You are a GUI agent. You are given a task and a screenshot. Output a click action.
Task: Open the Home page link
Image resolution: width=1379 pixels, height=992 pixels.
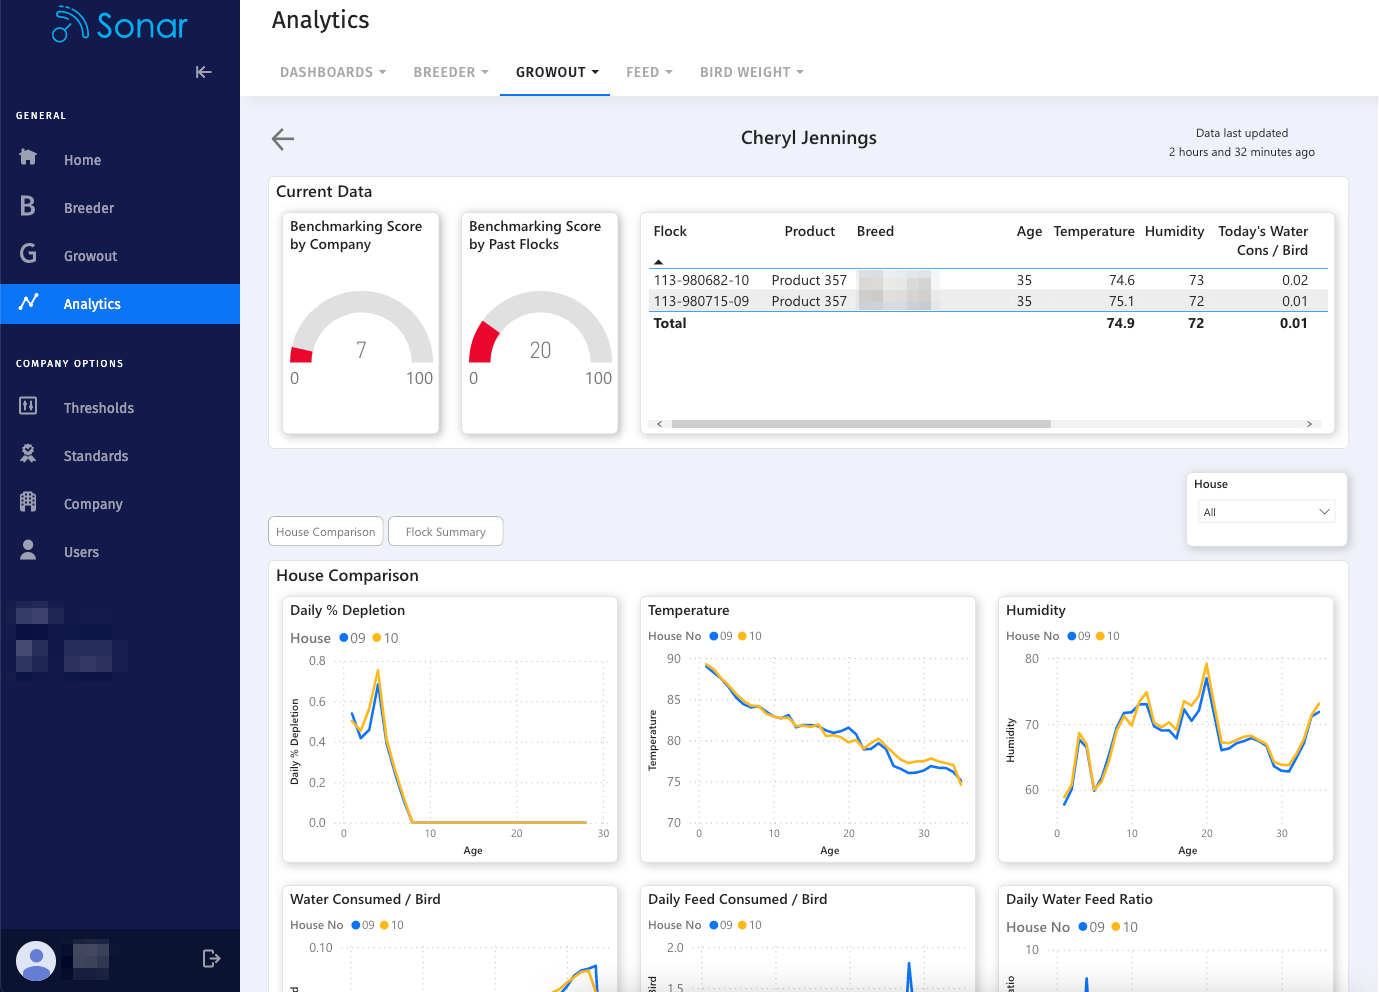(x=82, y=160)
